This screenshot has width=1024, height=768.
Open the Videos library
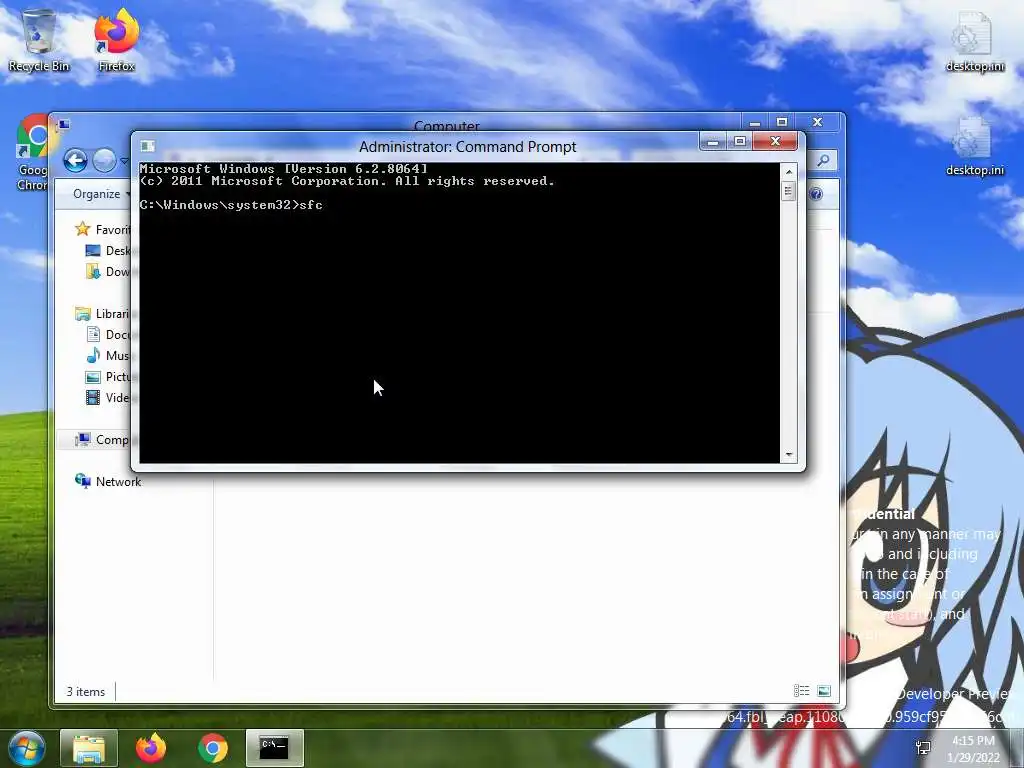point(109,398)
